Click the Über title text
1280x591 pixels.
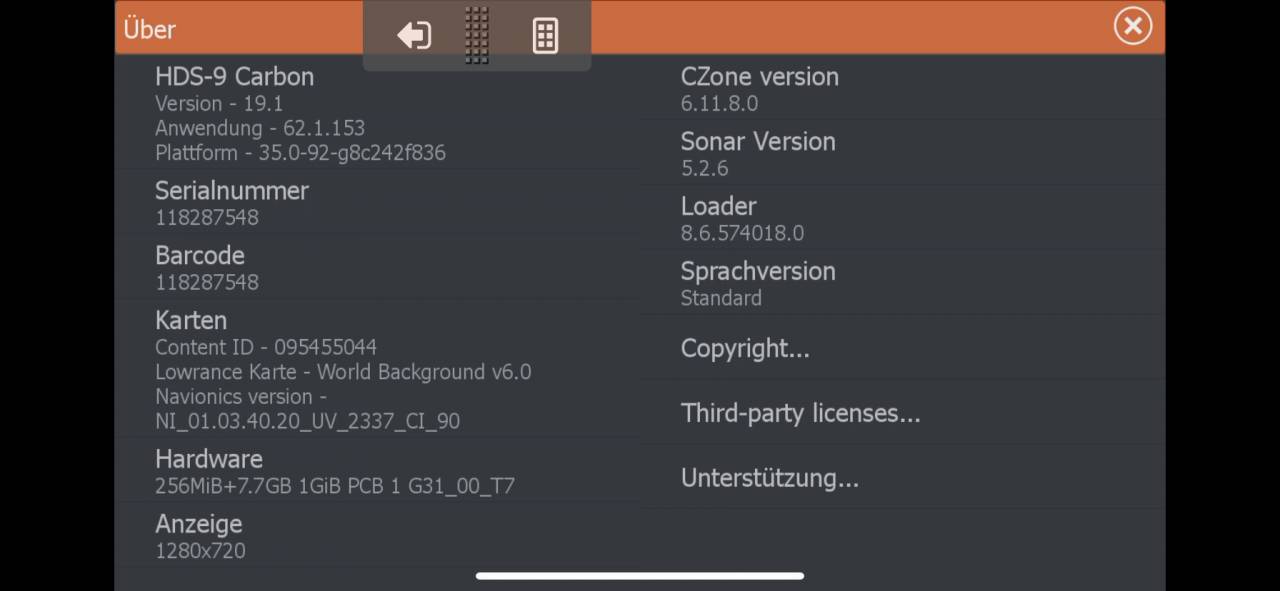[x=150, y=29]
